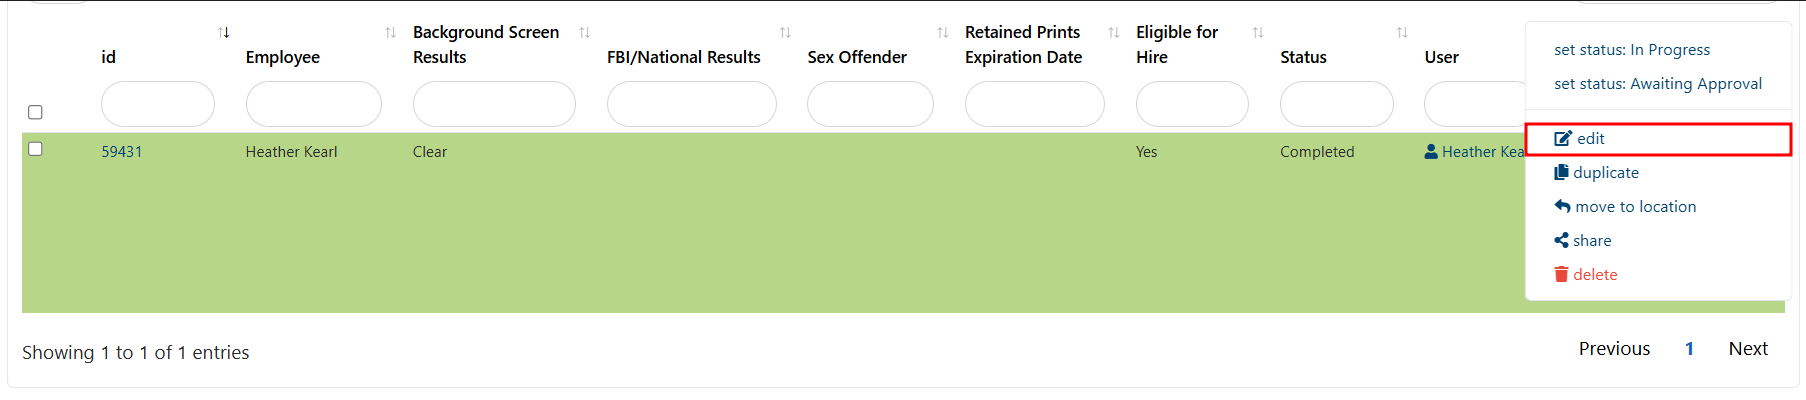Click the Status filter input field
The height and width of the screenshot is (400, 1806).
click(1336, 104)
